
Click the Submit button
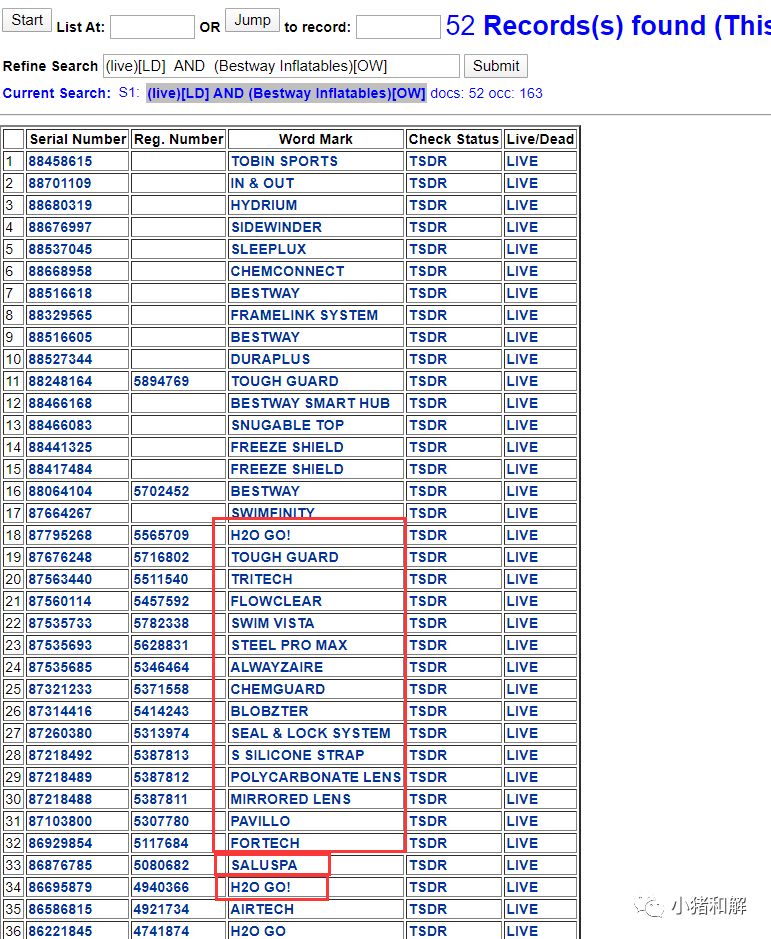tap(495, 66)
